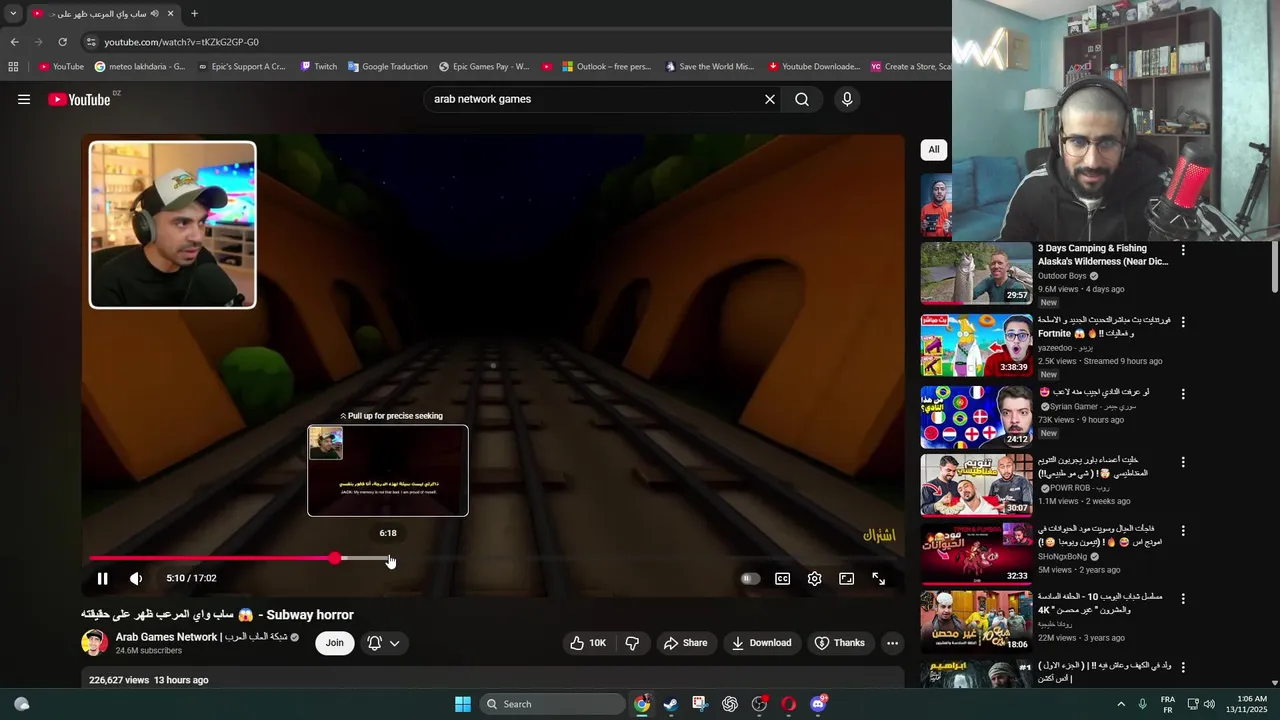Toggle the autoplay switch
This screenshot has height=720, width=1280.
pyautogui.click(x=750, y=578)
